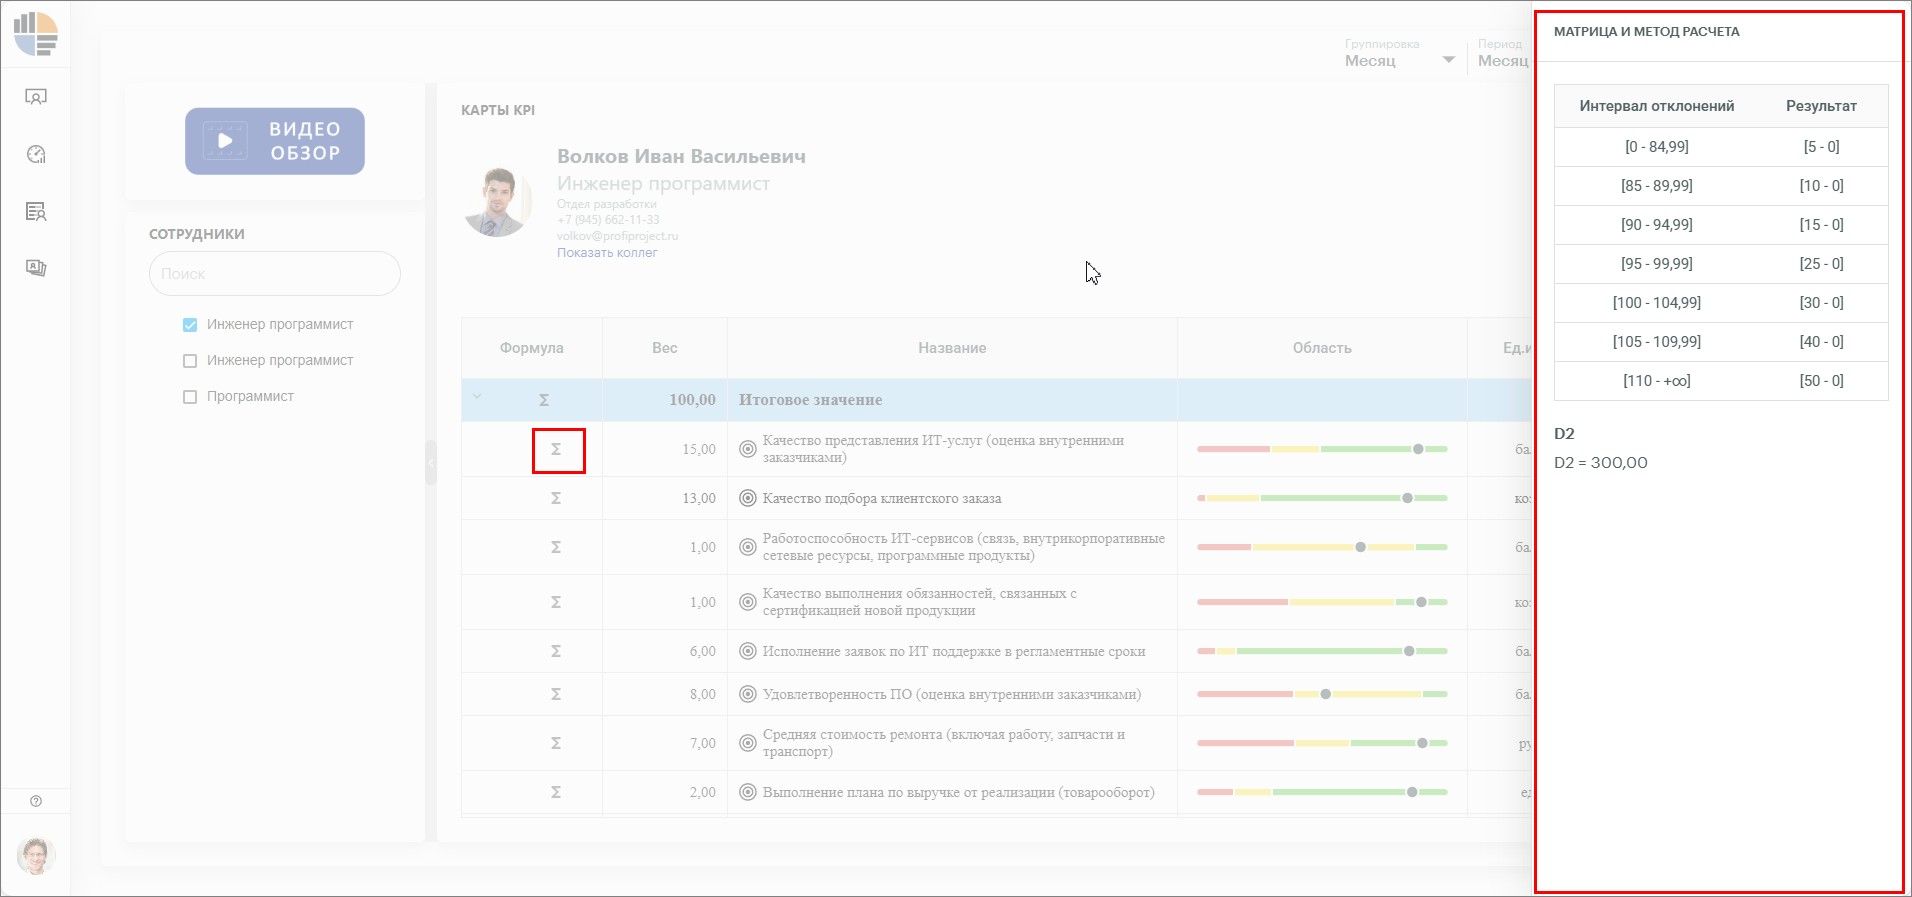The height and width of the screenshot is (897, 1912).
Task: Click sigma icon for Выполнение плана по выручке
Action: coord(556,792)
